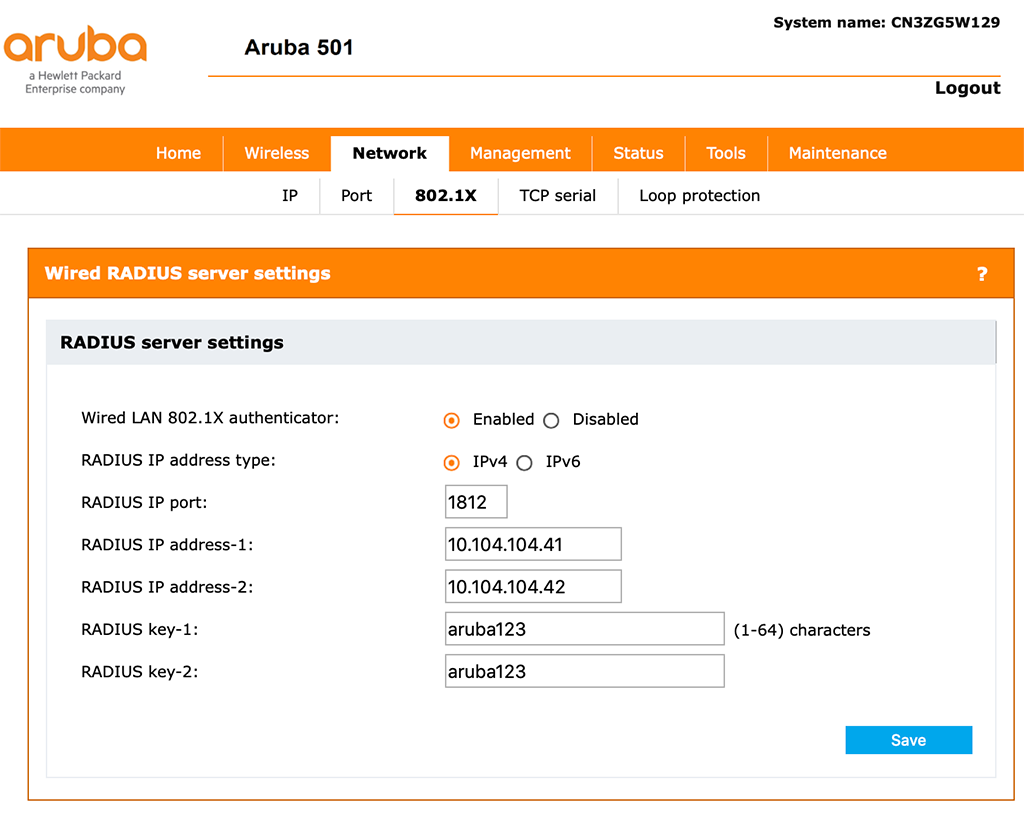Open the IP sub-tab

point(290,196)
